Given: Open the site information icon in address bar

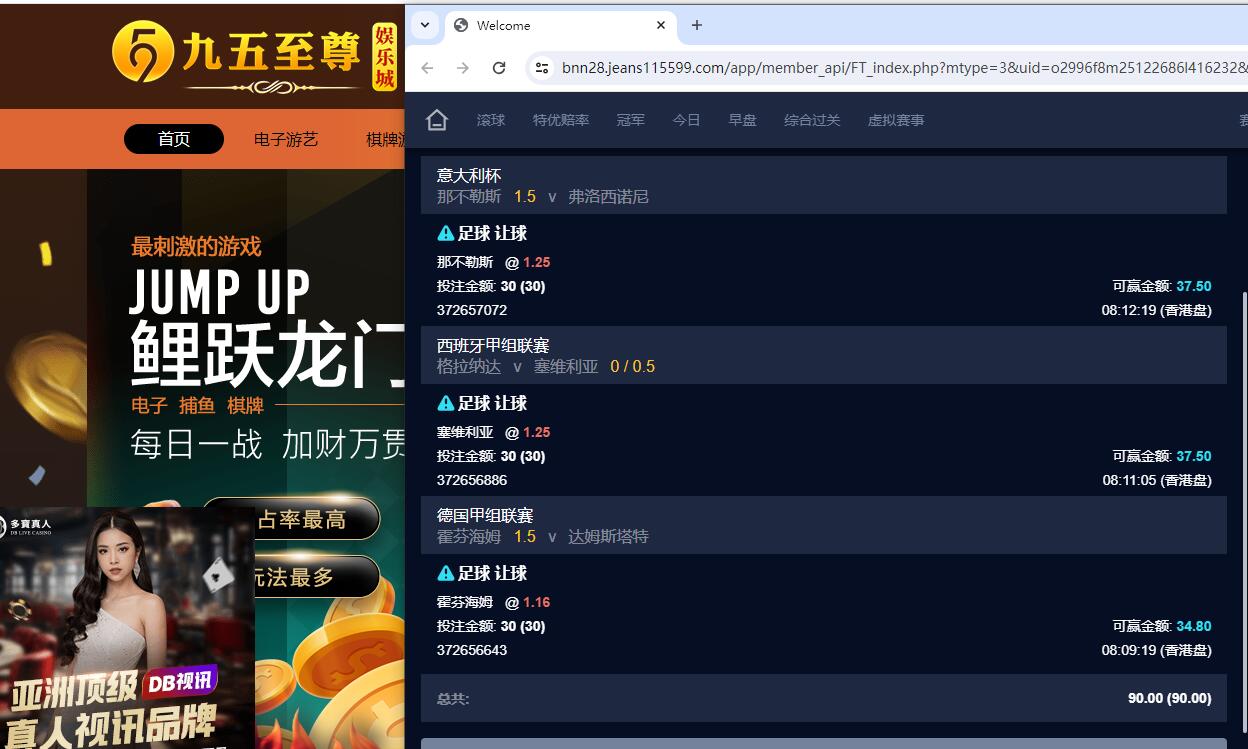Looking at the screenshot, I should pos(542,68).
